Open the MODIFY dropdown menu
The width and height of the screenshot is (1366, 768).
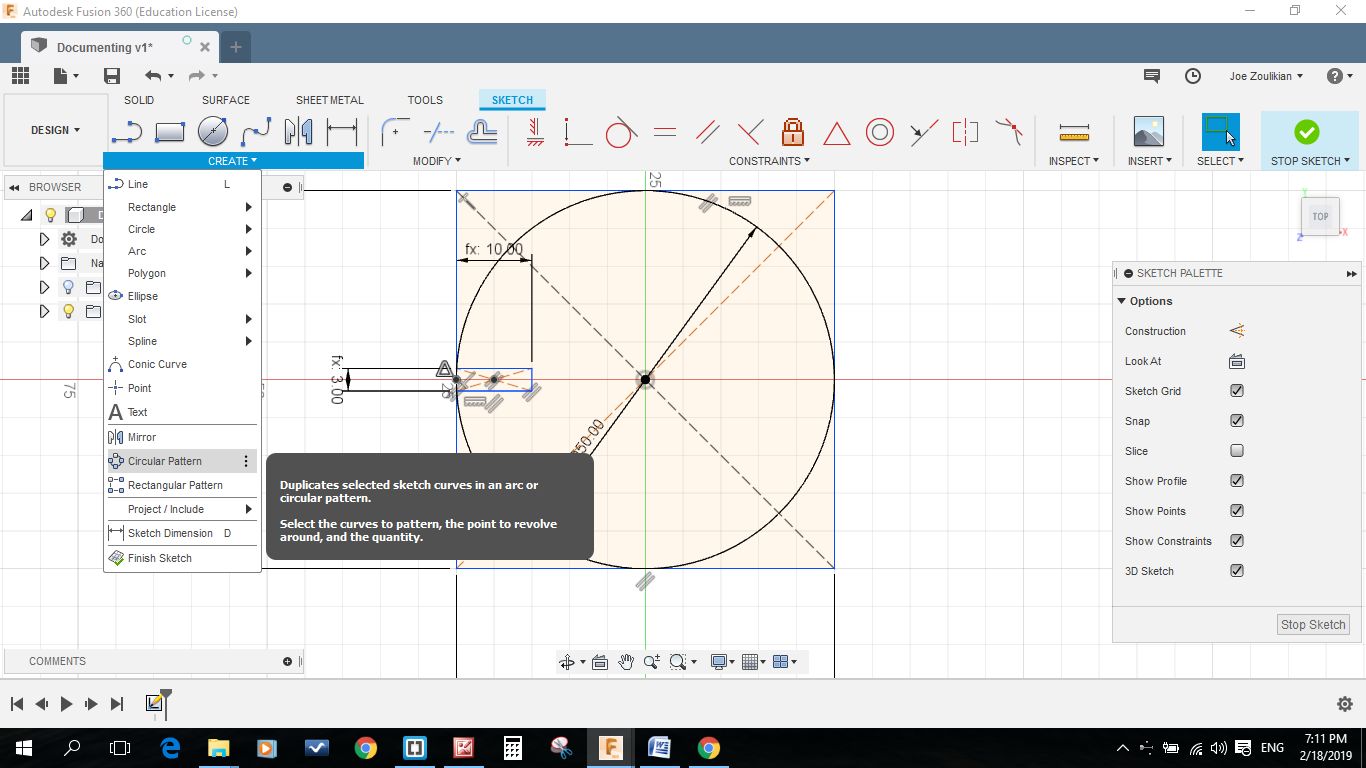click(437, 161)
